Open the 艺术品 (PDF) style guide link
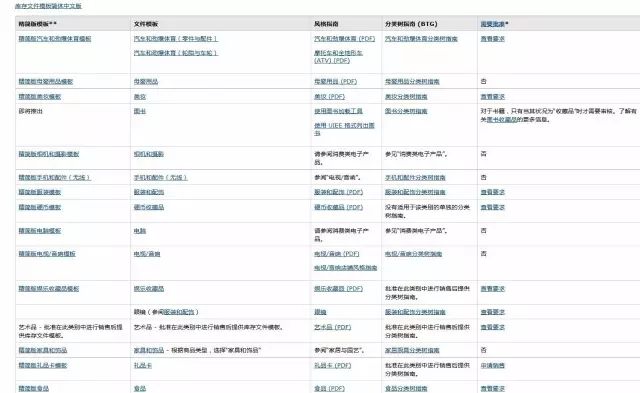 (332, 327)
